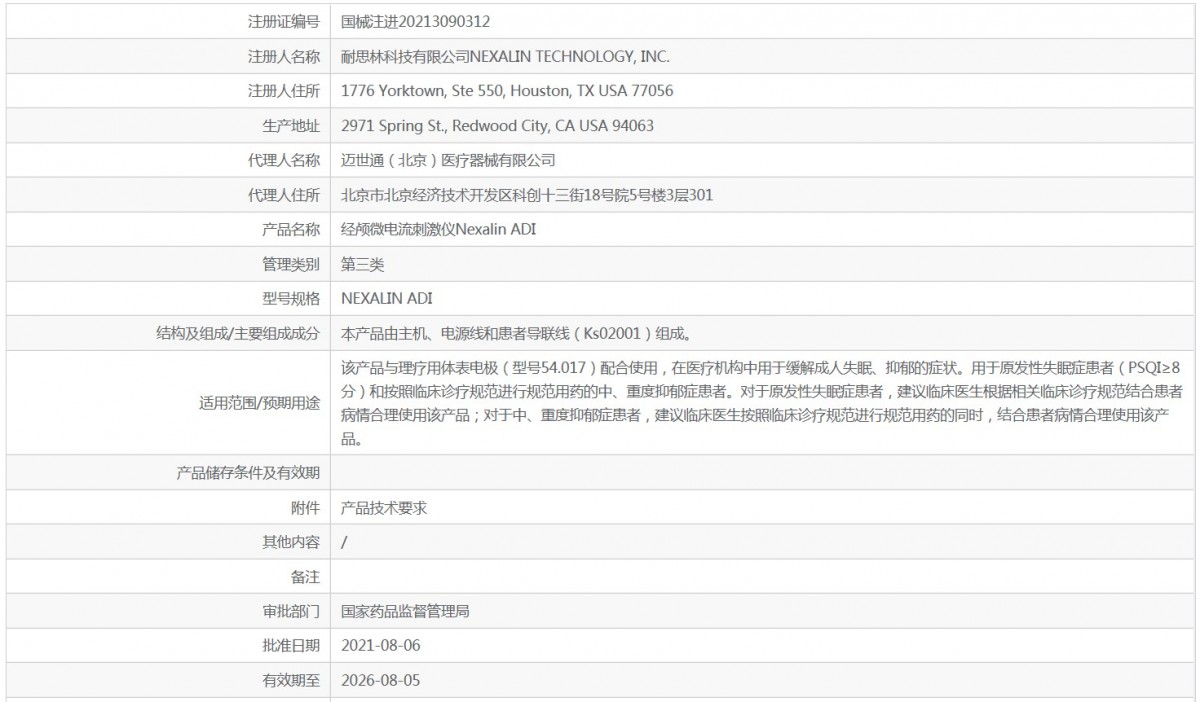
Task: Select approving department '国家药品监督管理局'
Action: tap(405, 612)
